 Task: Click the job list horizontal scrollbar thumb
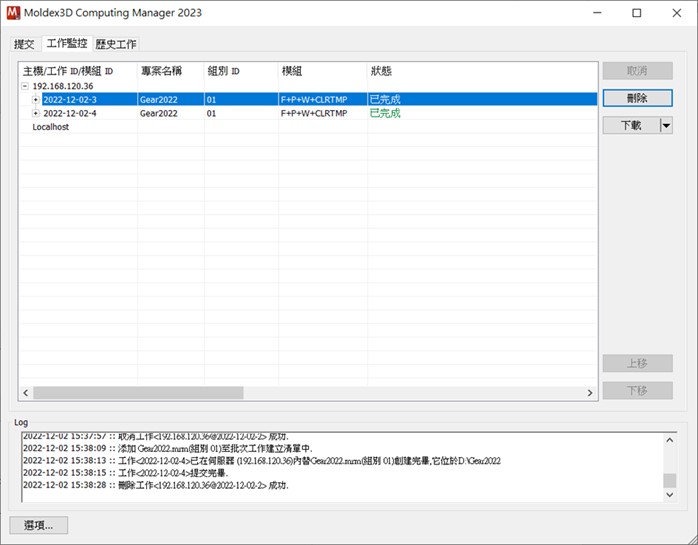click(138, 393)
